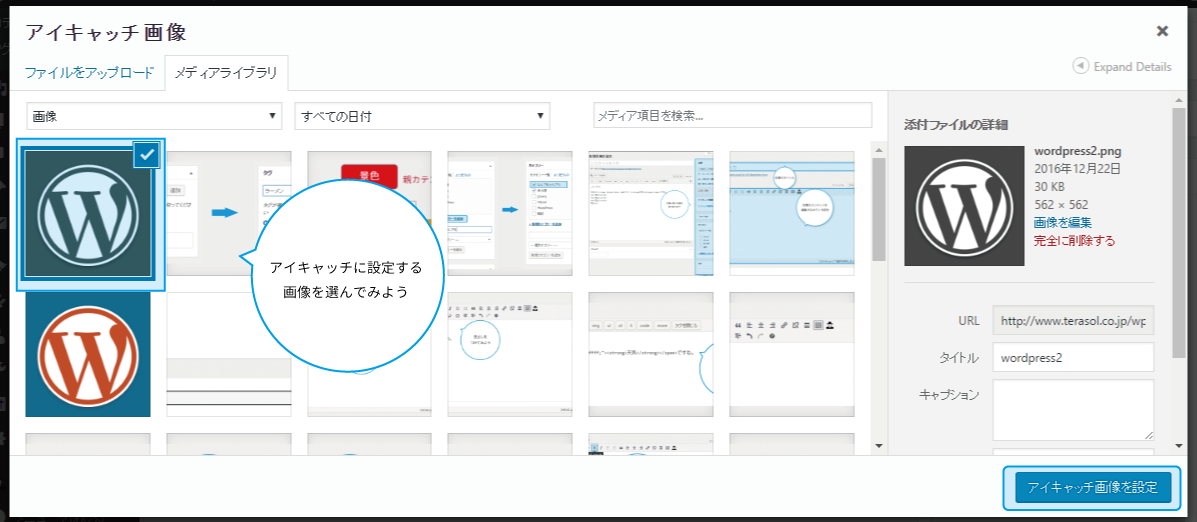
Task: Select the 2016年12月22日 date text
Action: 1076,169
